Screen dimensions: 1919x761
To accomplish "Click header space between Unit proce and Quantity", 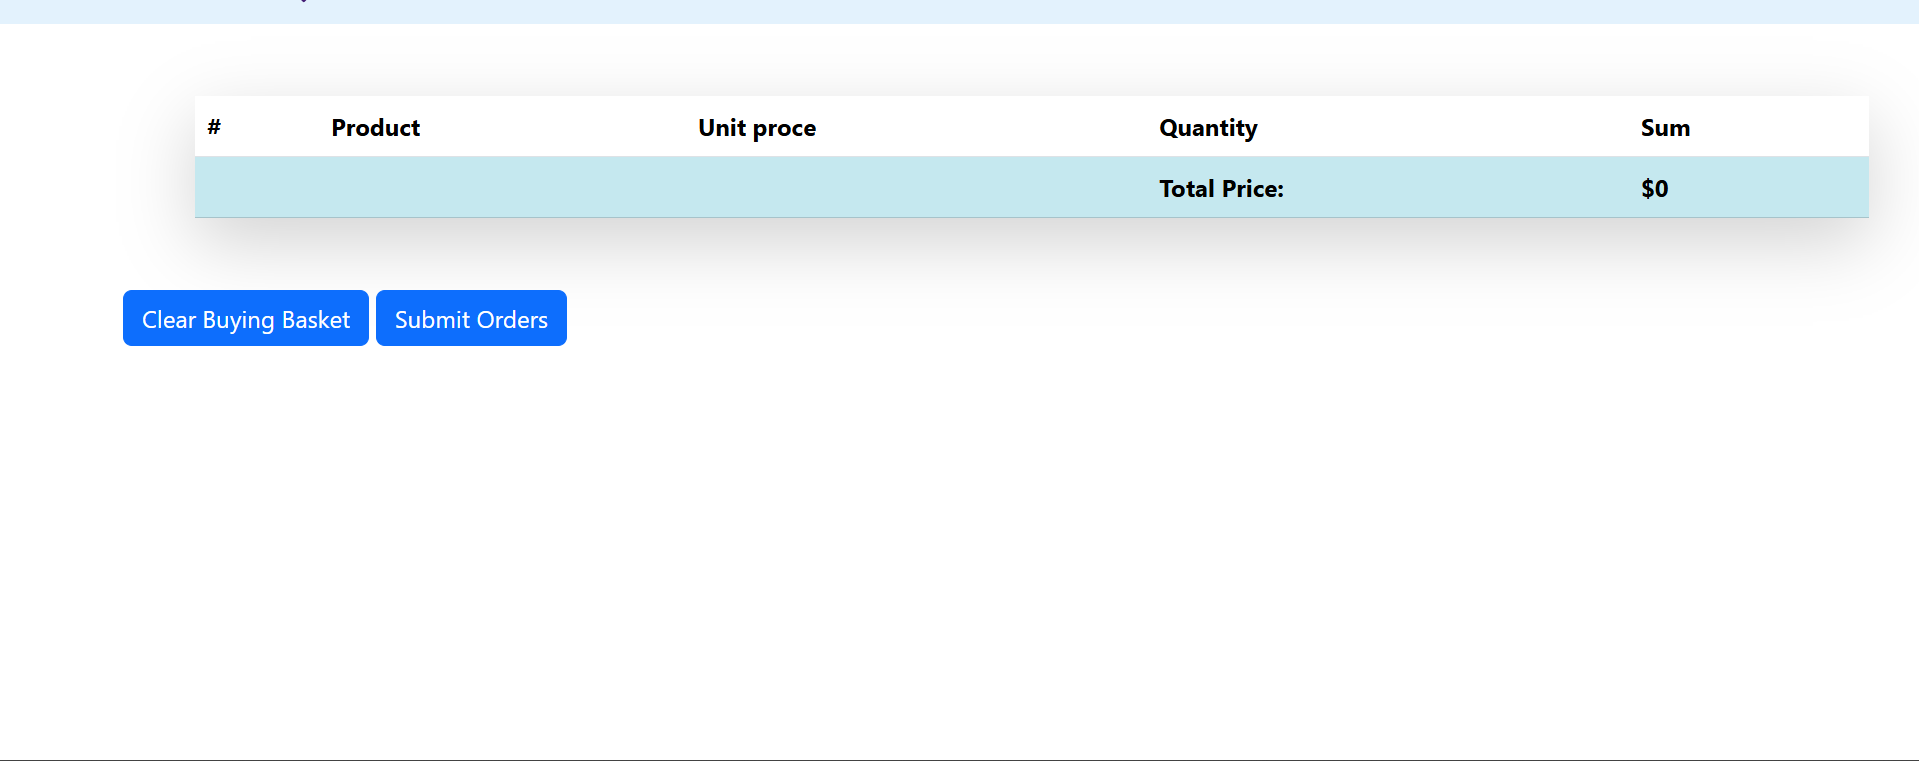I will coord(990,128).
